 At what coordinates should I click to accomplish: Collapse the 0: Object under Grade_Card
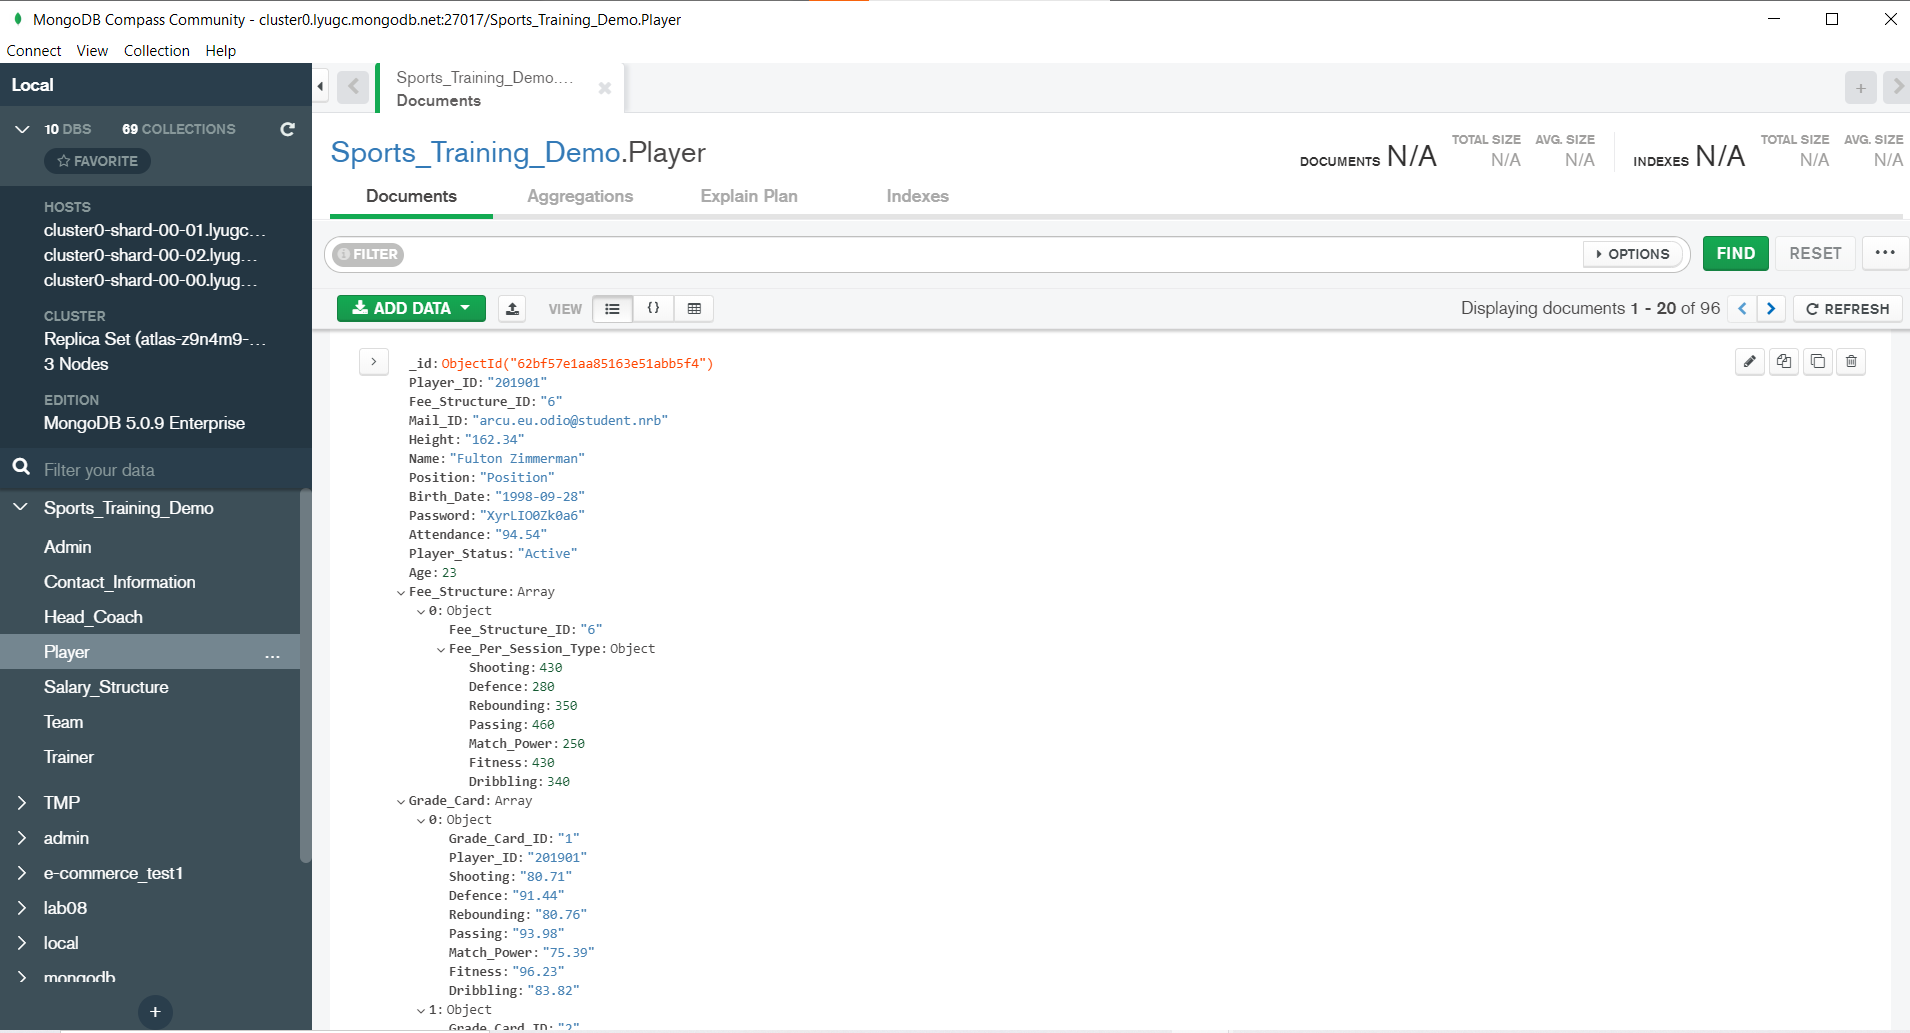[x=421, y=821]
